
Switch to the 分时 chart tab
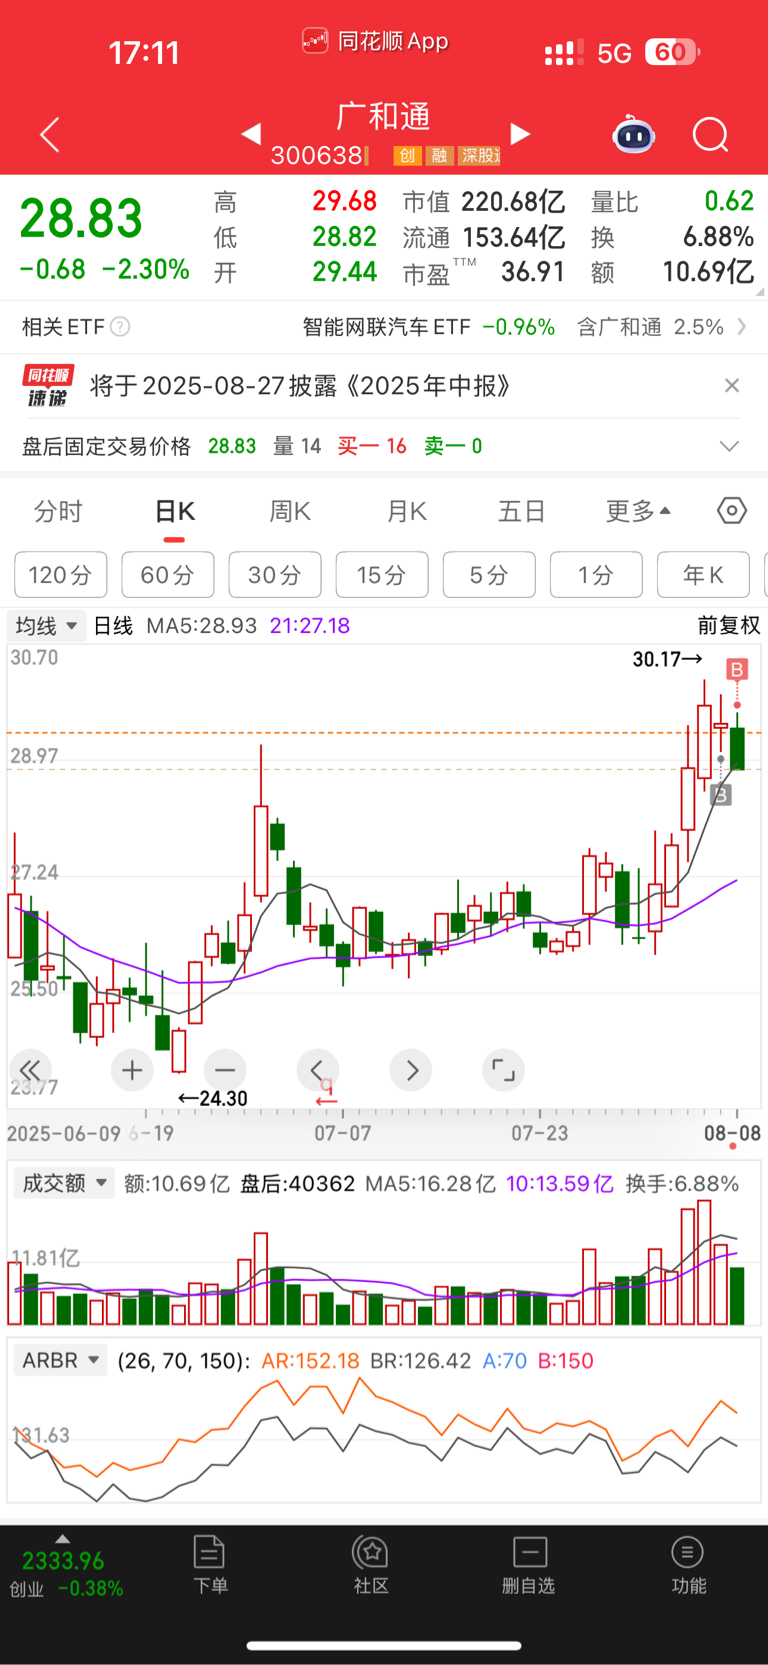(58, 512)
